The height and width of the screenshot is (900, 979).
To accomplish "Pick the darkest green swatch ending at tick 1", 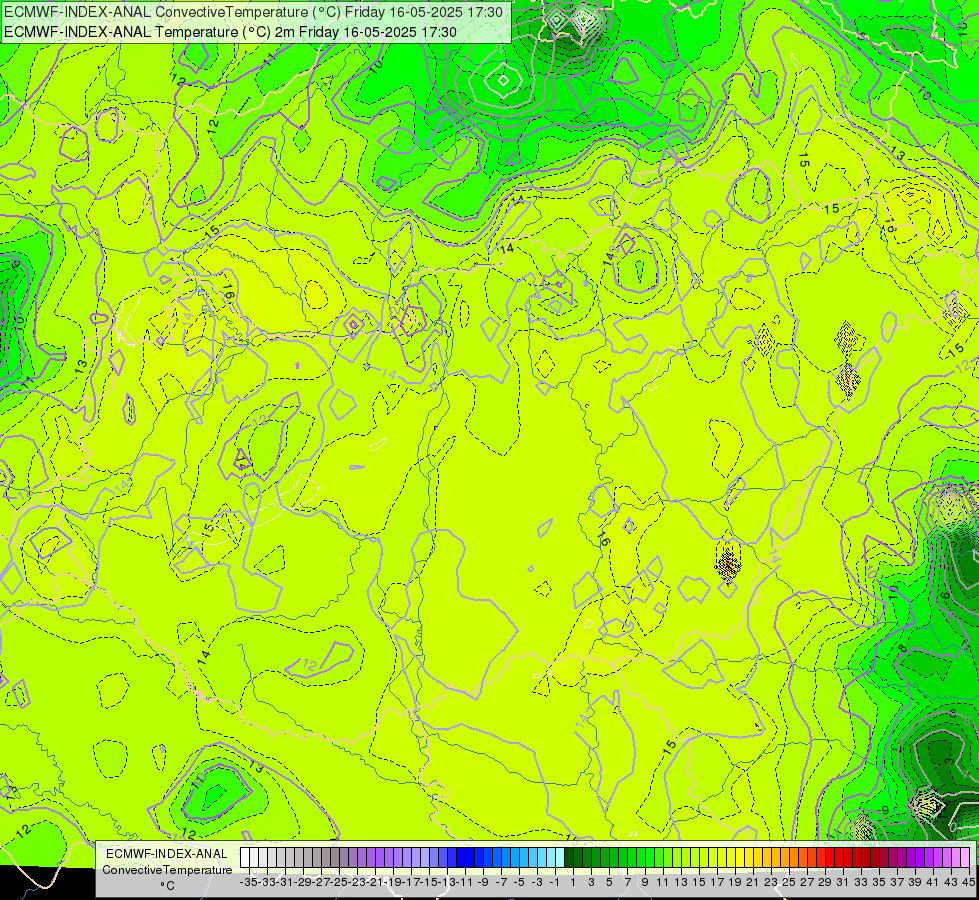I will tap(569, 857).
